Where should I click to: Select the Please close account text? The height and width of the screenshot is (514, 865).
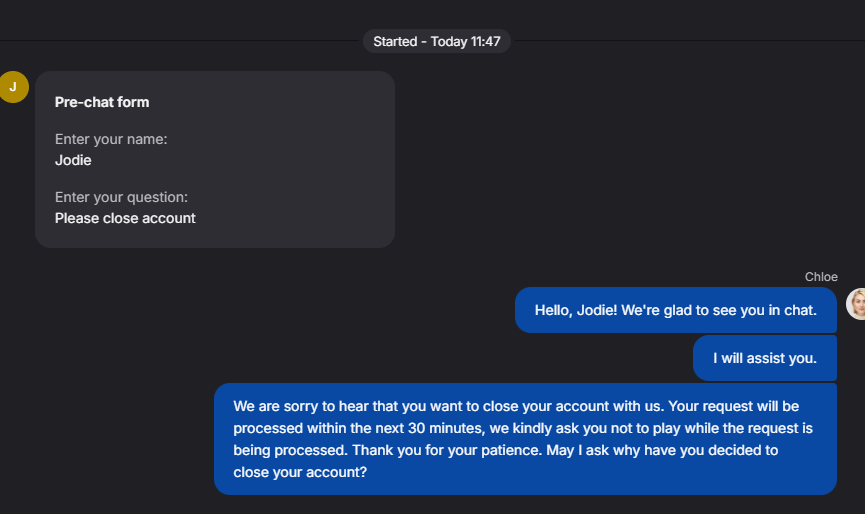(125, 218)
